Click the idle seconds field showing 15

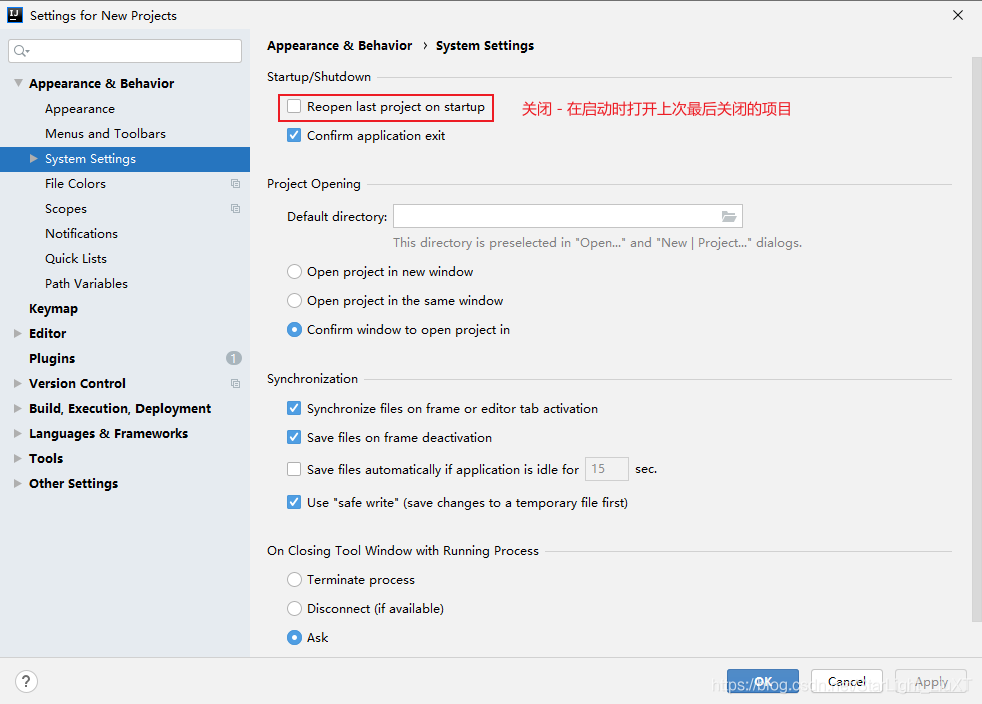606,469
